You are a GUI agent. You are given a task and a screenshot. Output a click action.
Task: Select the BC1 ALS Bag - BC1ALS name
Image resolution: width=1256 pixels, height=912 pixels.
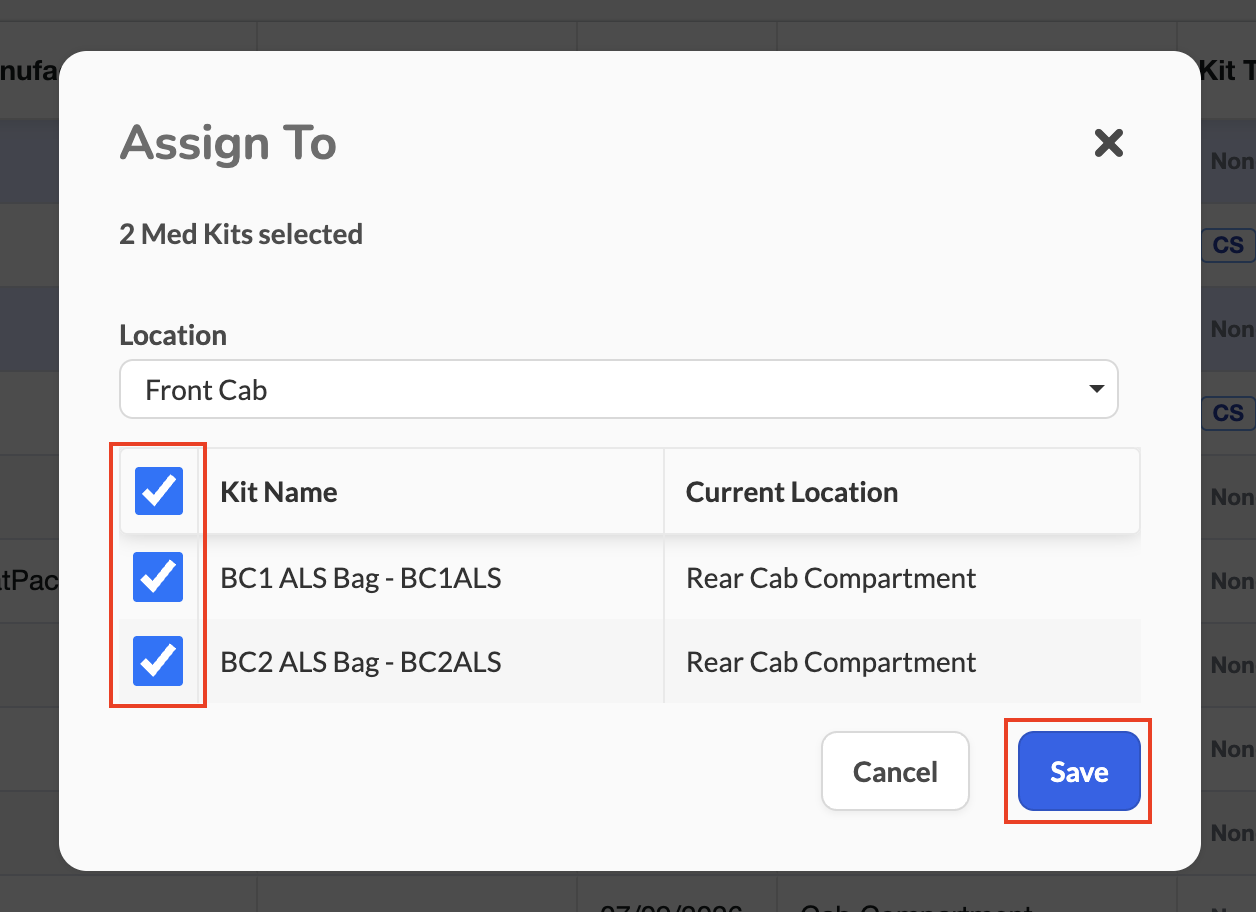360,578
